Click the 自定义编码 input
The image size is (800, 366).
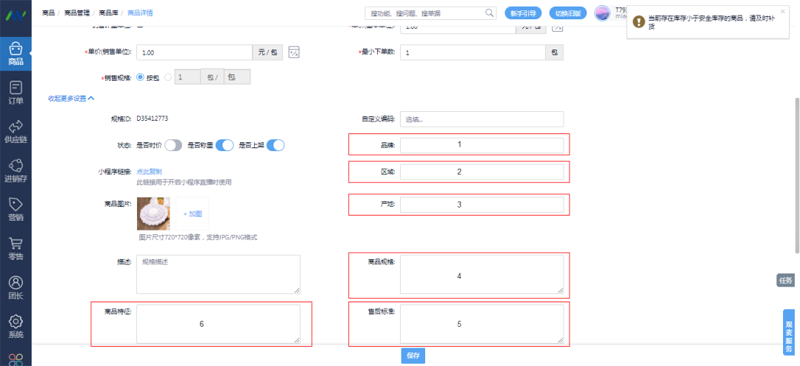(x=482, y=119)
